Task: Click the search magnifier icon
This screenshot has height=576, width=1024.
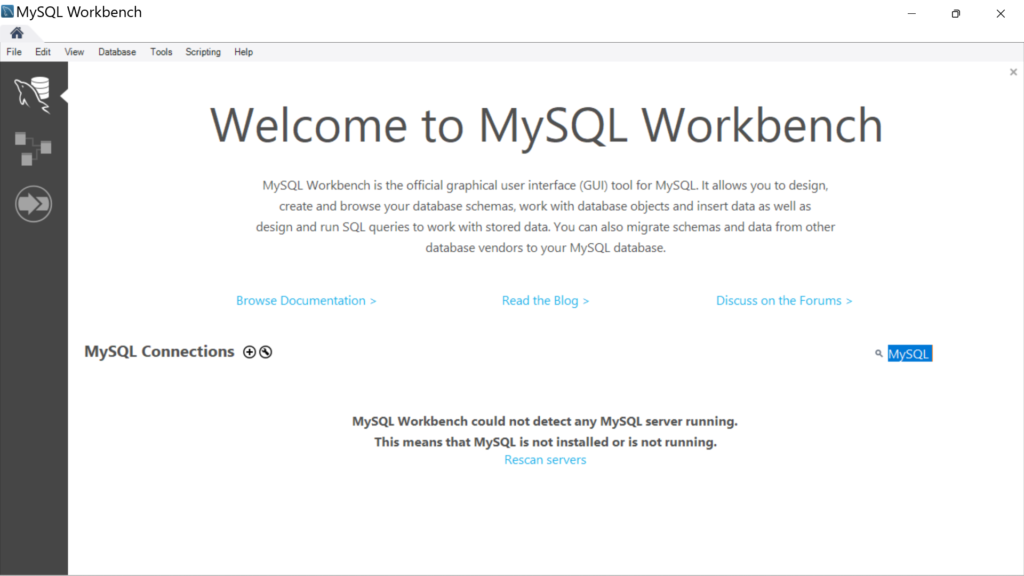Action: 878,353
